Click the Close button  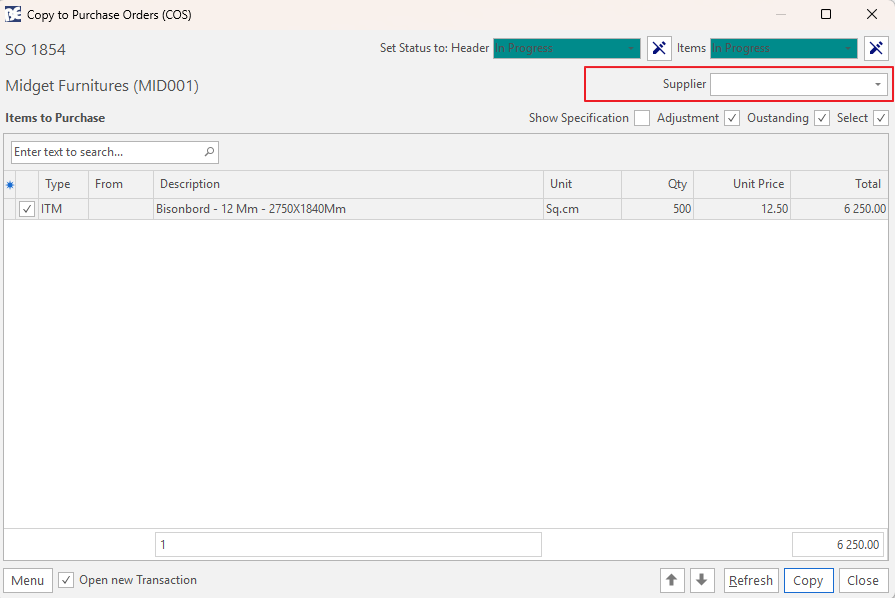[x=863, y=580]
